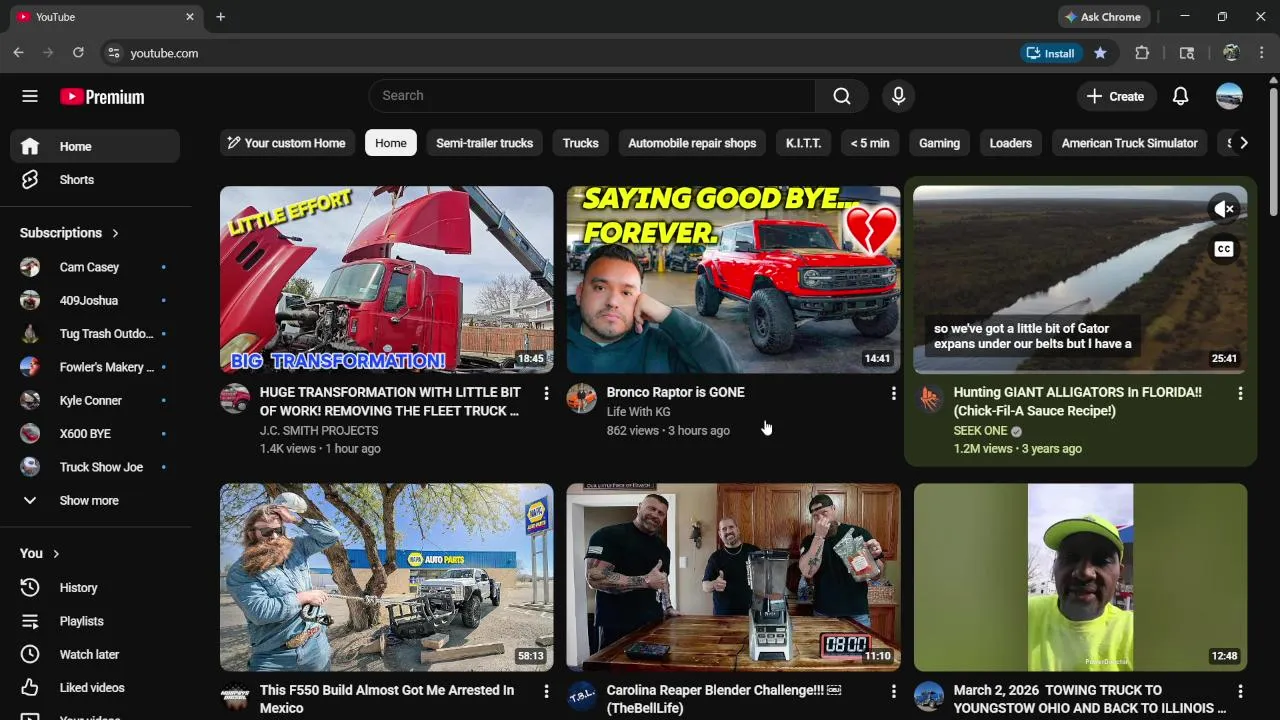Open the notifications bell
The width and height of the screenshot is (1280, 720).
click(x=1180, y=96)
